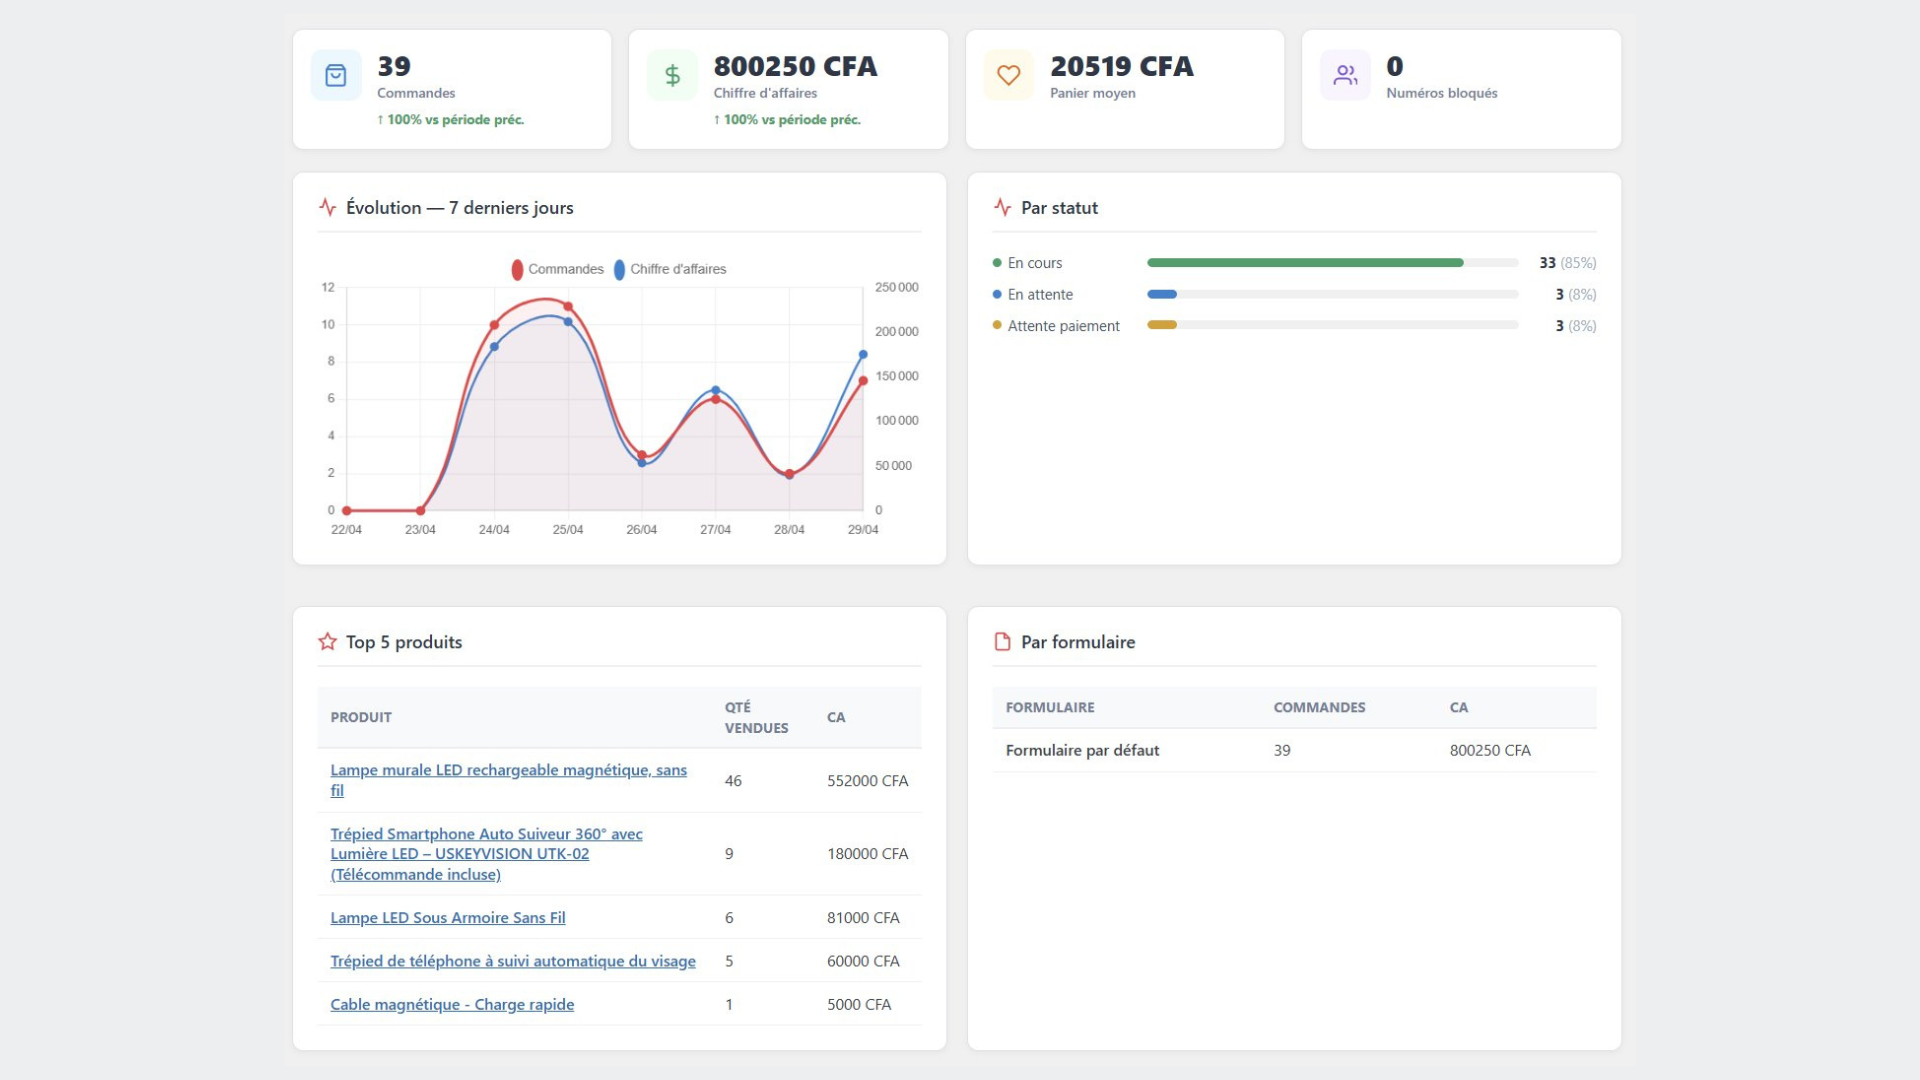
Task: Click the file icon beside Par formulaire
Action: 1003,642
